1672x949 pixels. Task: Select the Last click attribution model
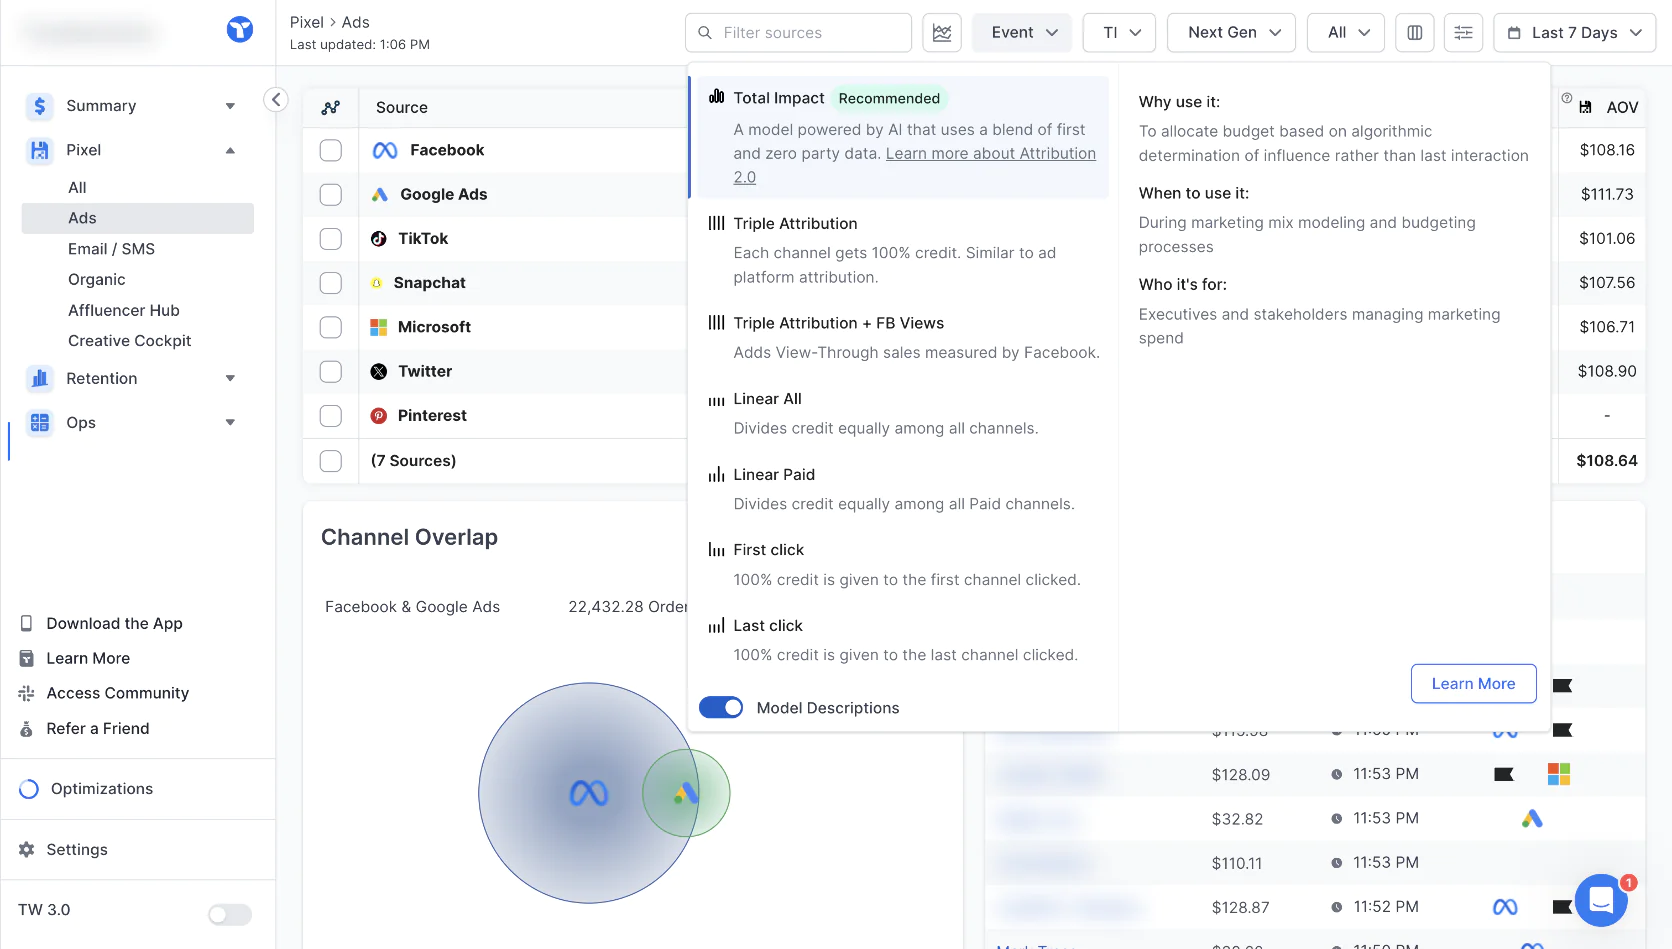pyautogui.click(x=767, y=626)
